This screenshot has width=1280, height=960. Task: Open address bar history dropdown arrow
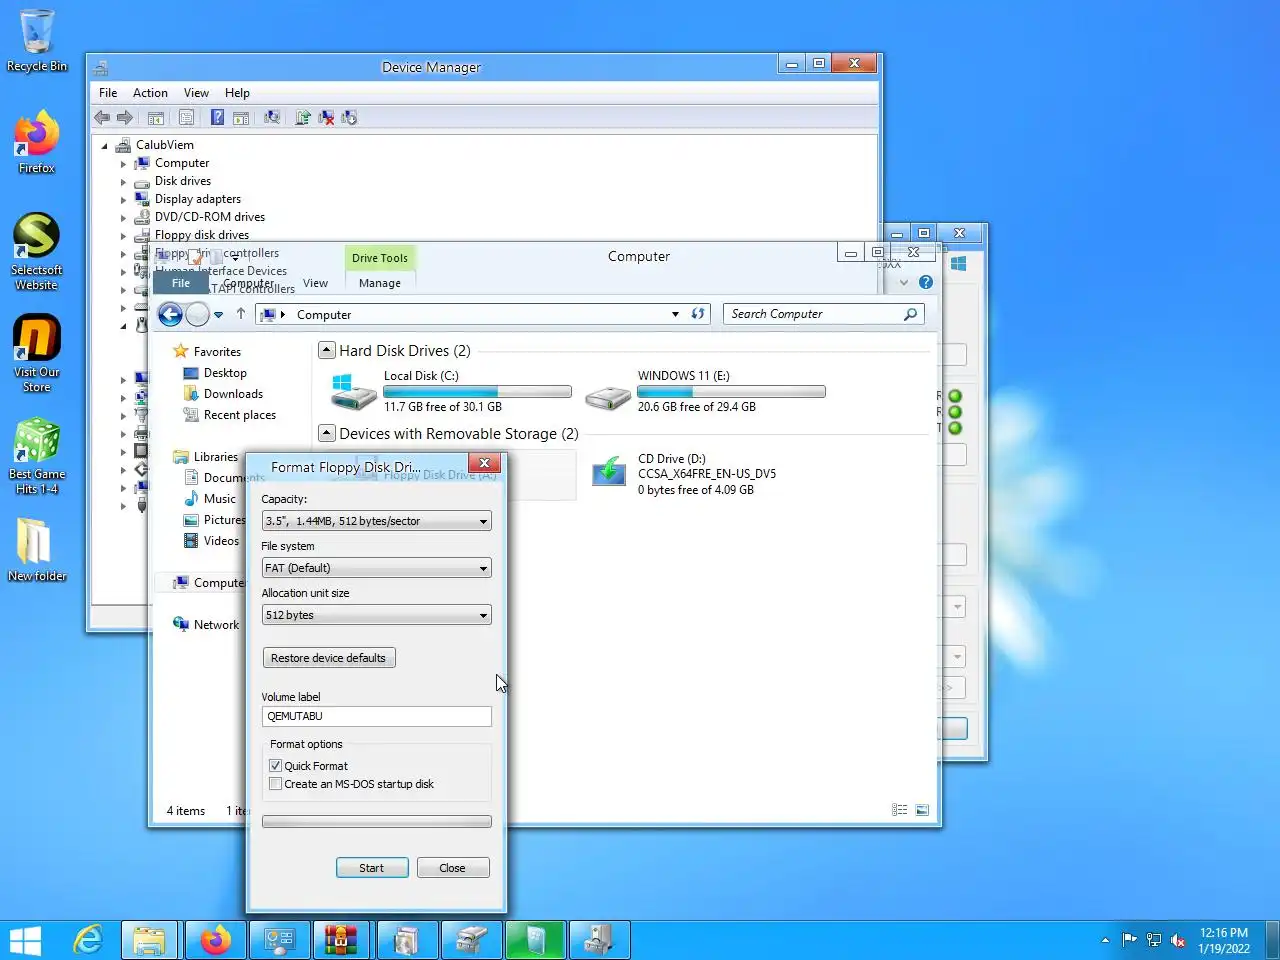(x=675, y=314)
